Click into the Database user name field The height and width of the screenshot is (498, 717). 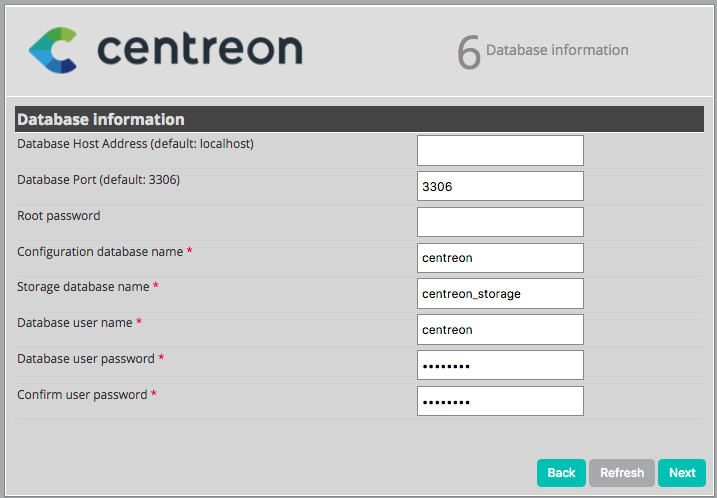tap(500, 329)
